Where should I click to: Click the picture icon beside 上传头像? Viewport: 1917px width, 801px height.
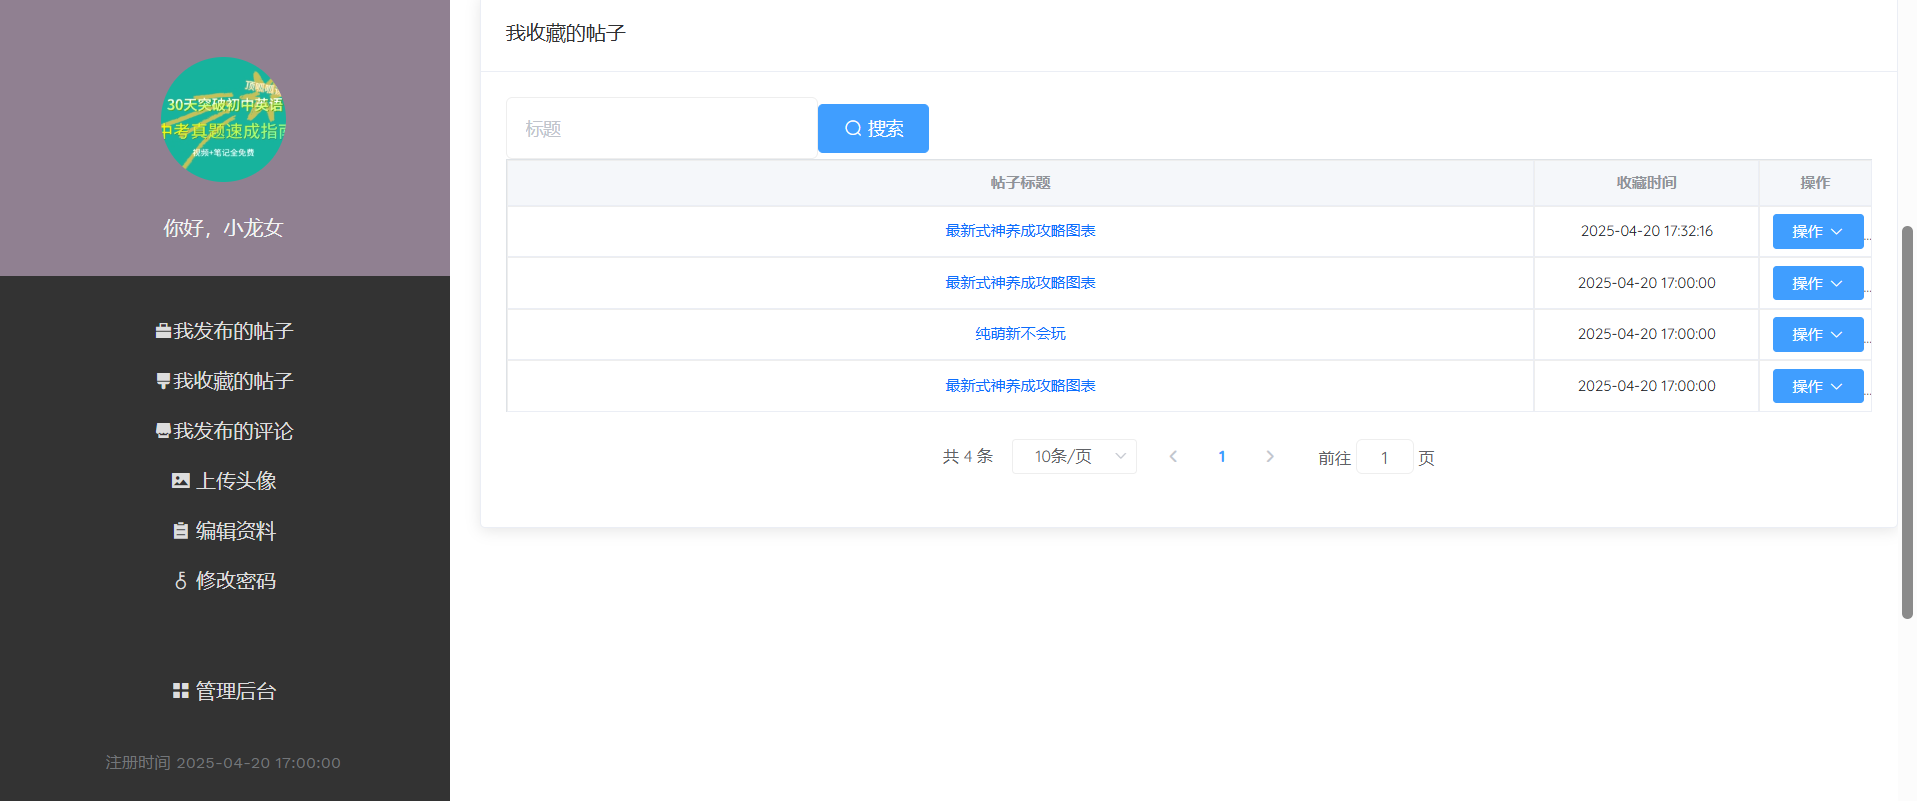(181, 481)
